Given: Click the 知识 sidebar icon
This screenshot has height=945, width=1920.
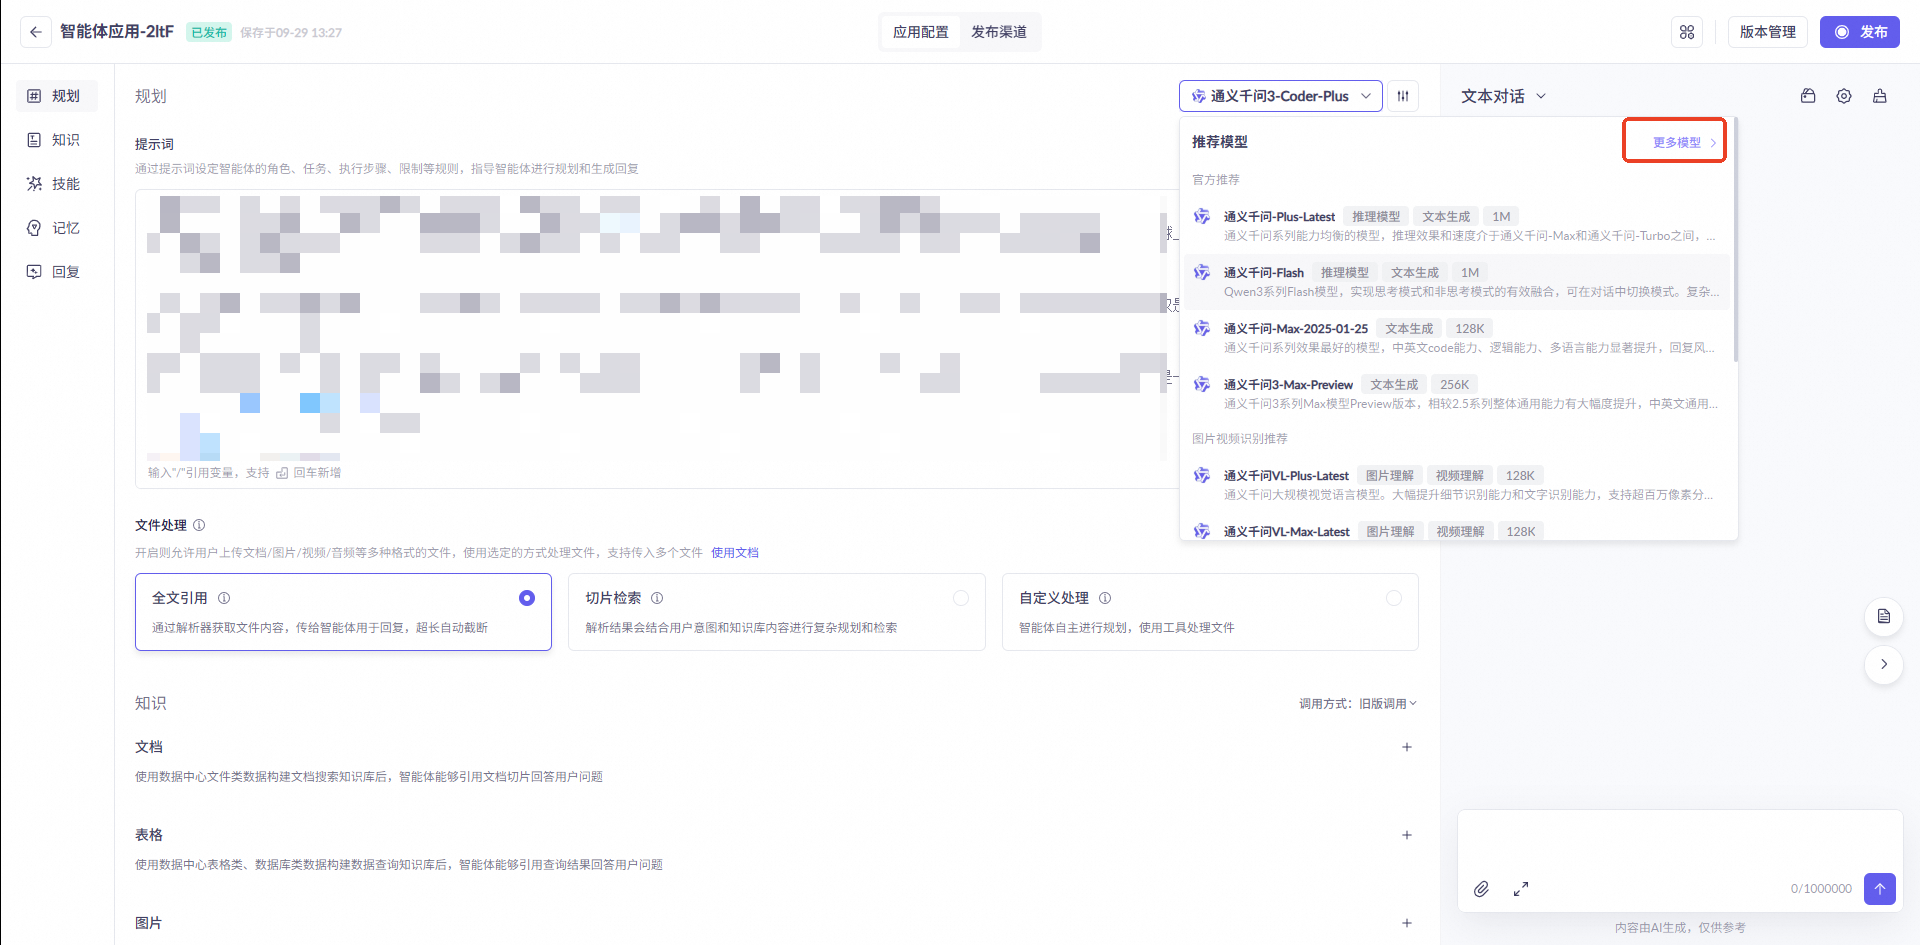Looking at the screenshot, I should tap(34, 140).
